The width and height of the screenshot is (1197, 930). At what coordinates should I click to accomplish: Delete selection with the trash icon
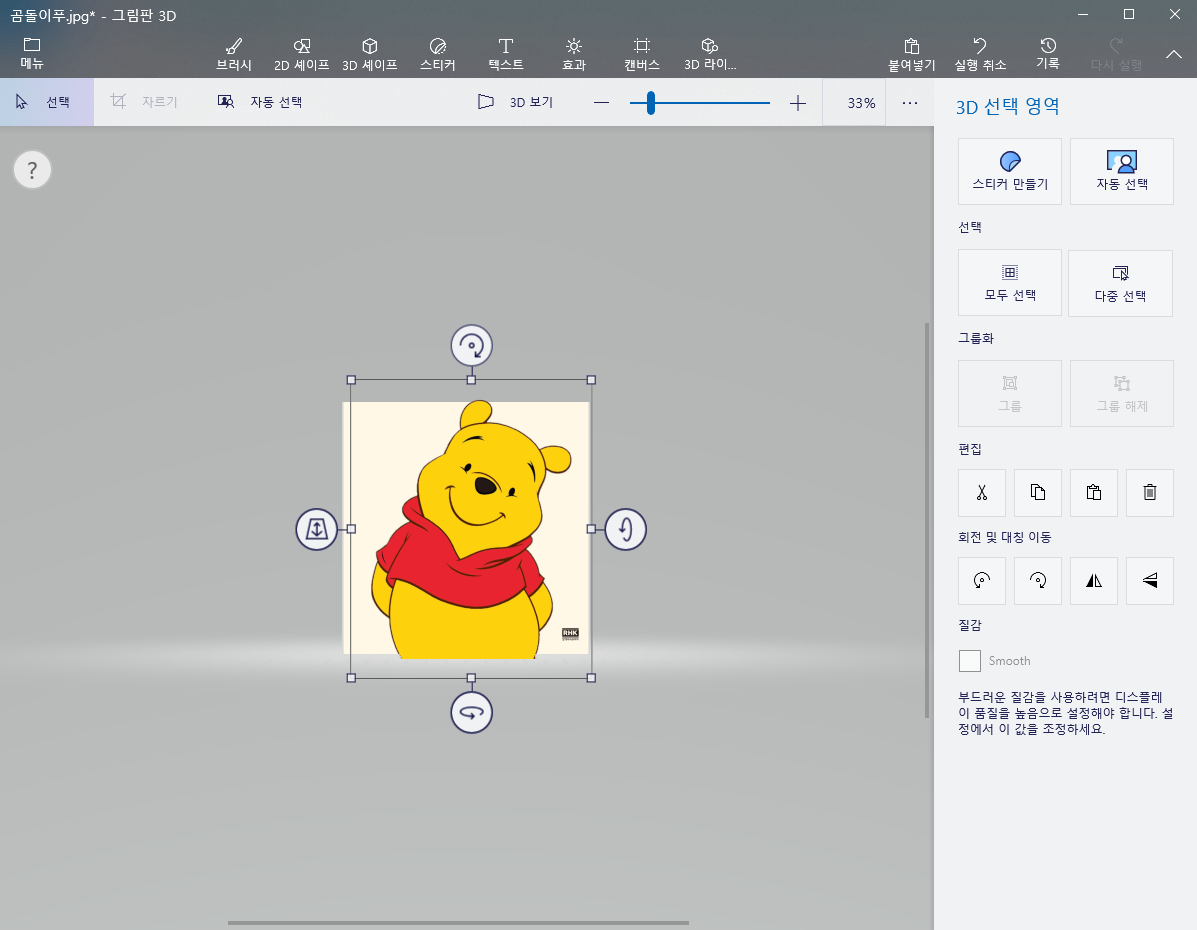(x=1150, y=492)
